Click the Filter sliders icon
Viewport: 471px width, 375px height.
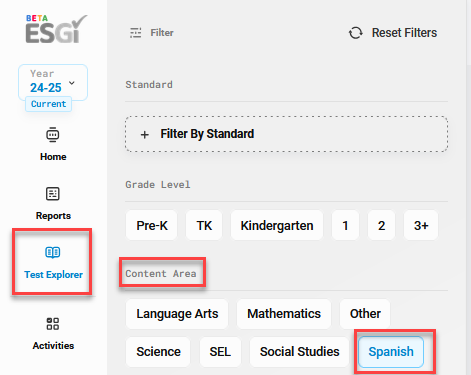(135, 33)
